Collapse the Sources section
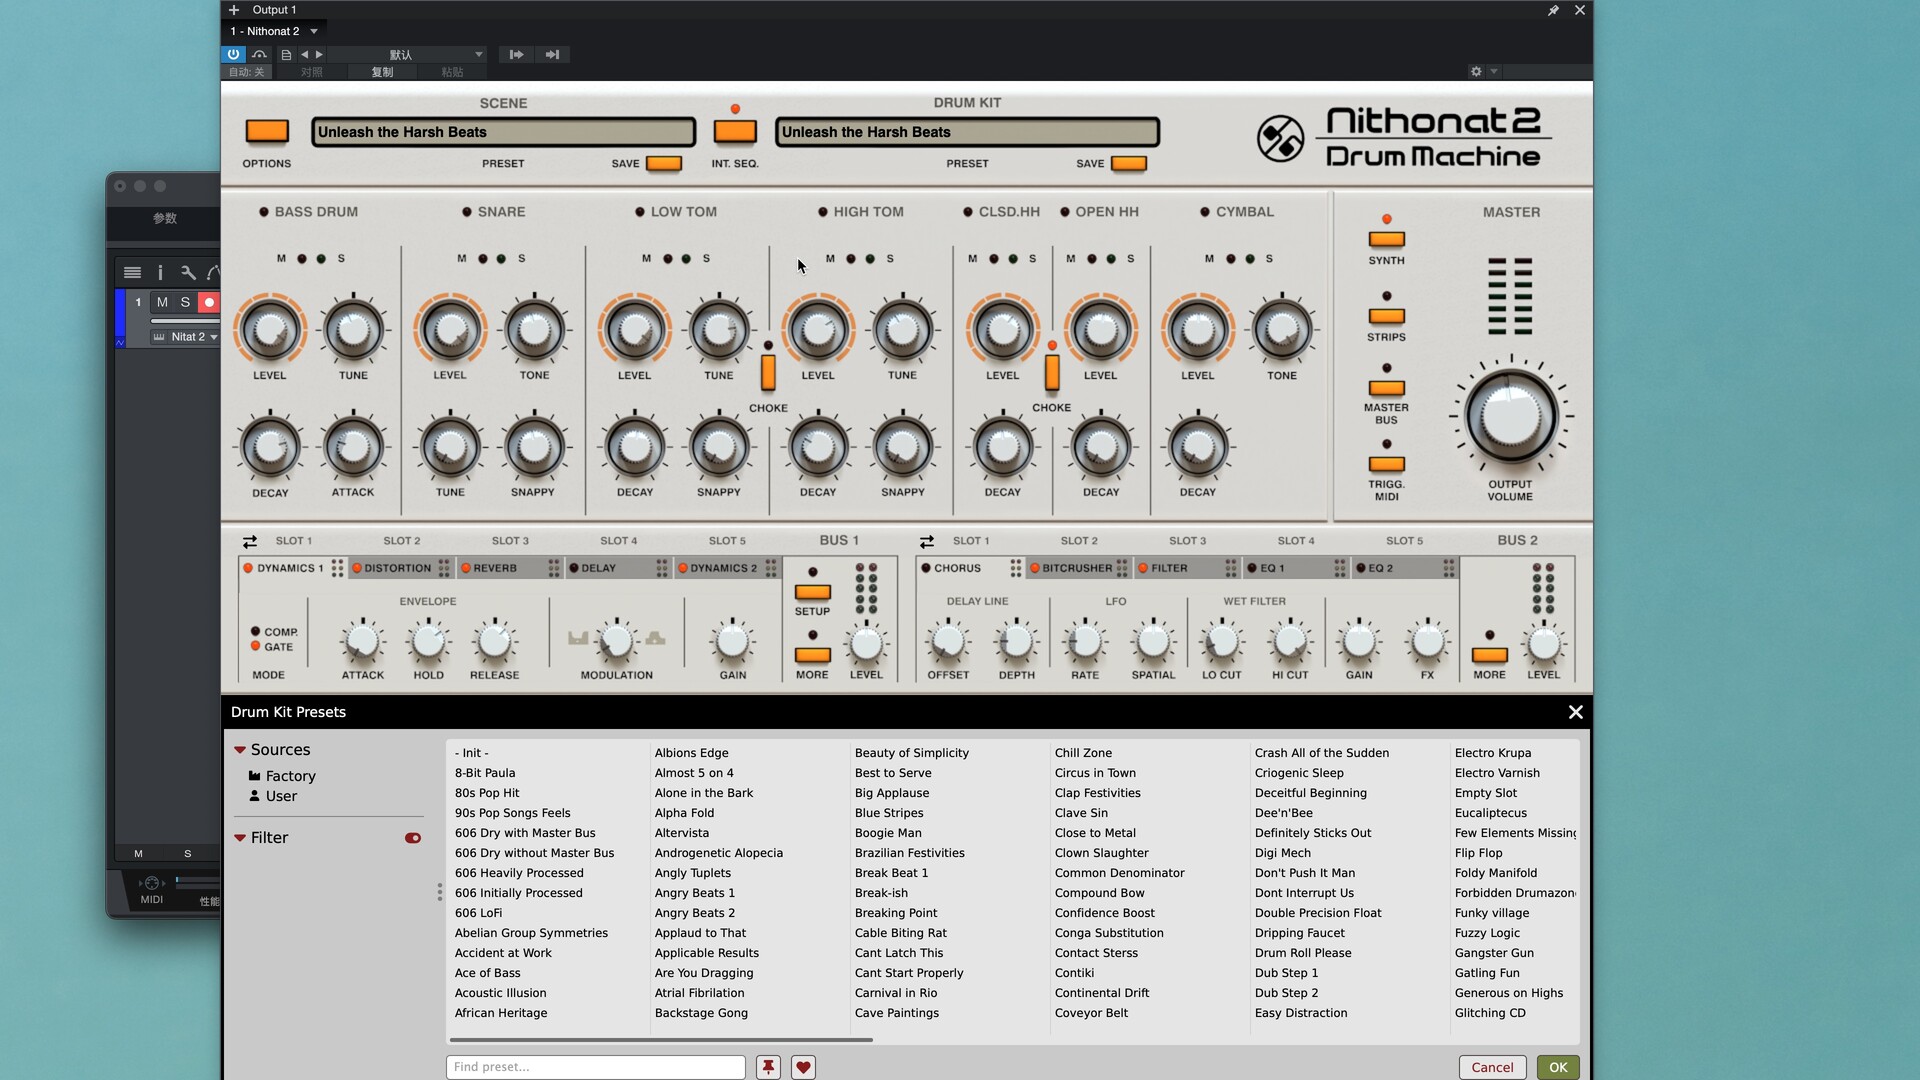Screen dimensions: 1920x1080 240,750
